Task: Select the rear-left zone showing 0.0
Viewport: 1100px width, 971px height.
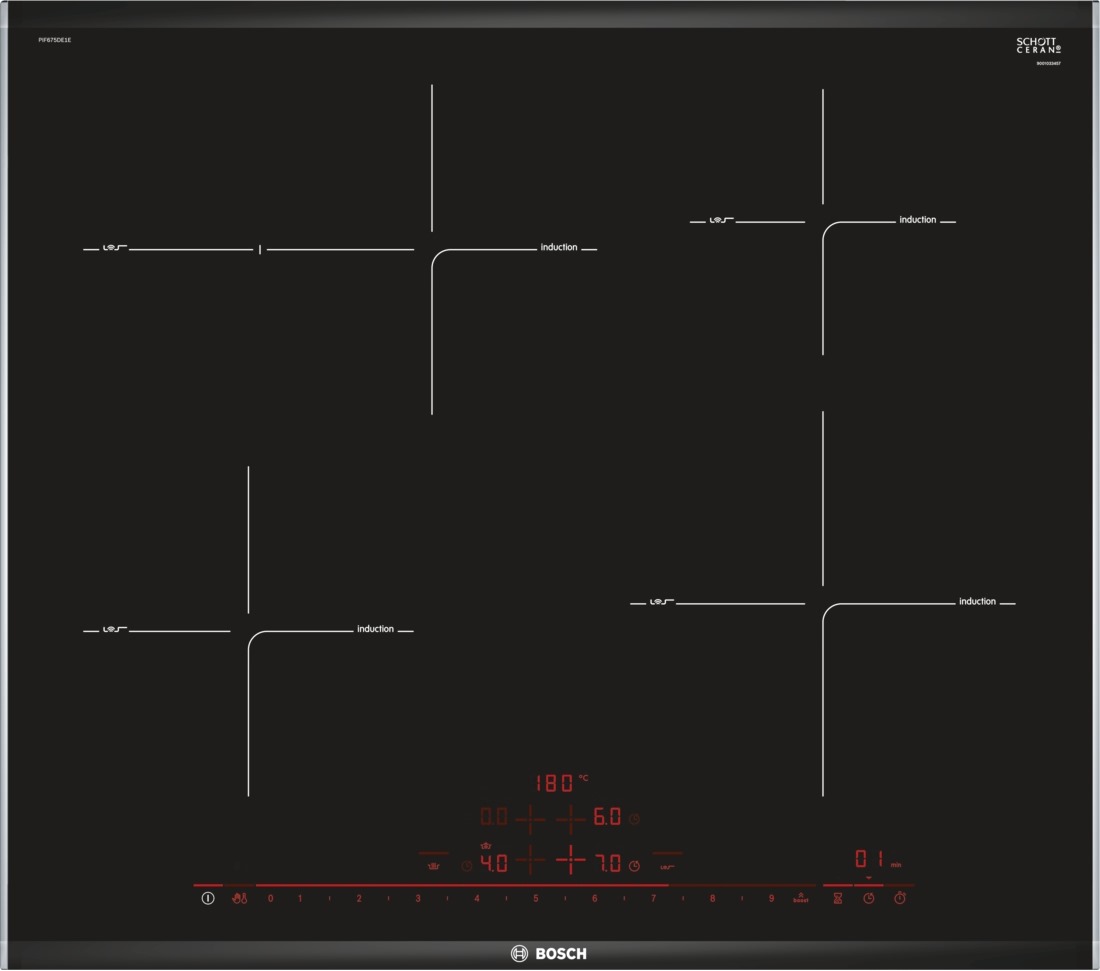Action: 494,817
